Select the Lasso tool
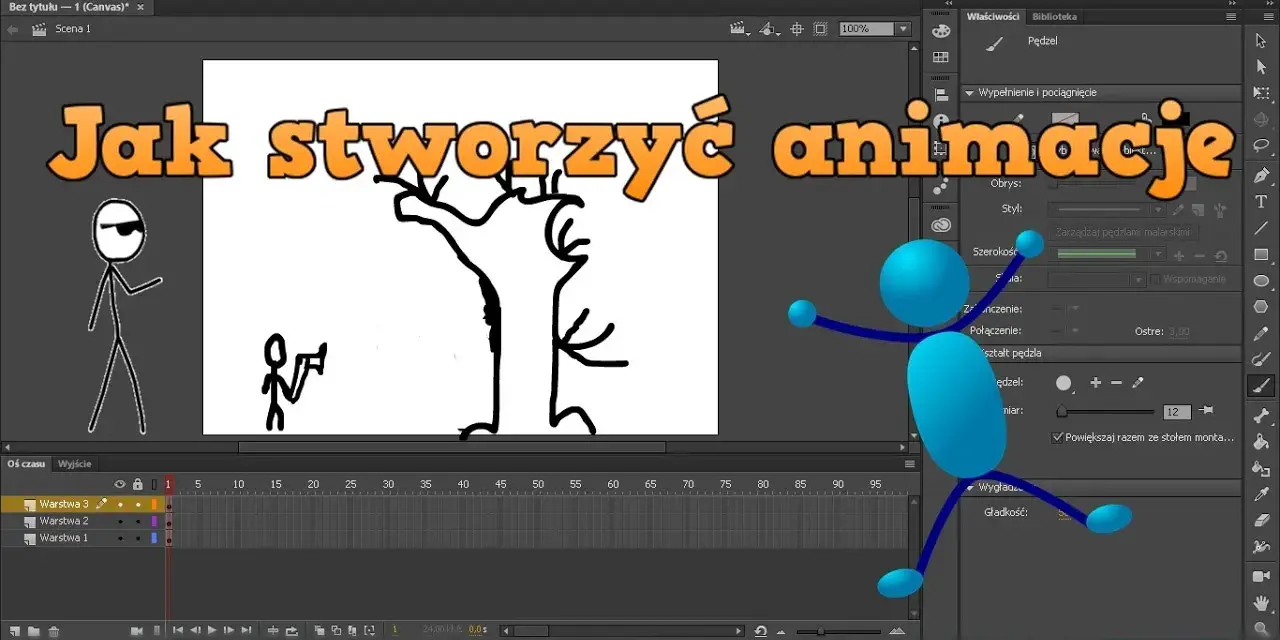 point(1261,145)
